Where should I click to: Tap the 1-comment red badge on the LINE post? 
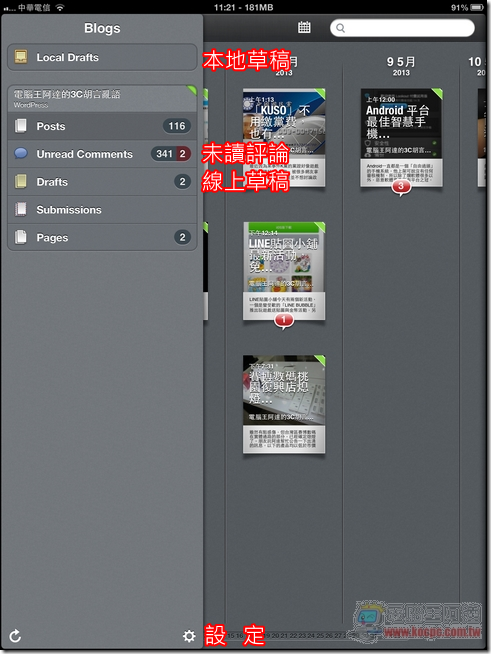point(284,320)
